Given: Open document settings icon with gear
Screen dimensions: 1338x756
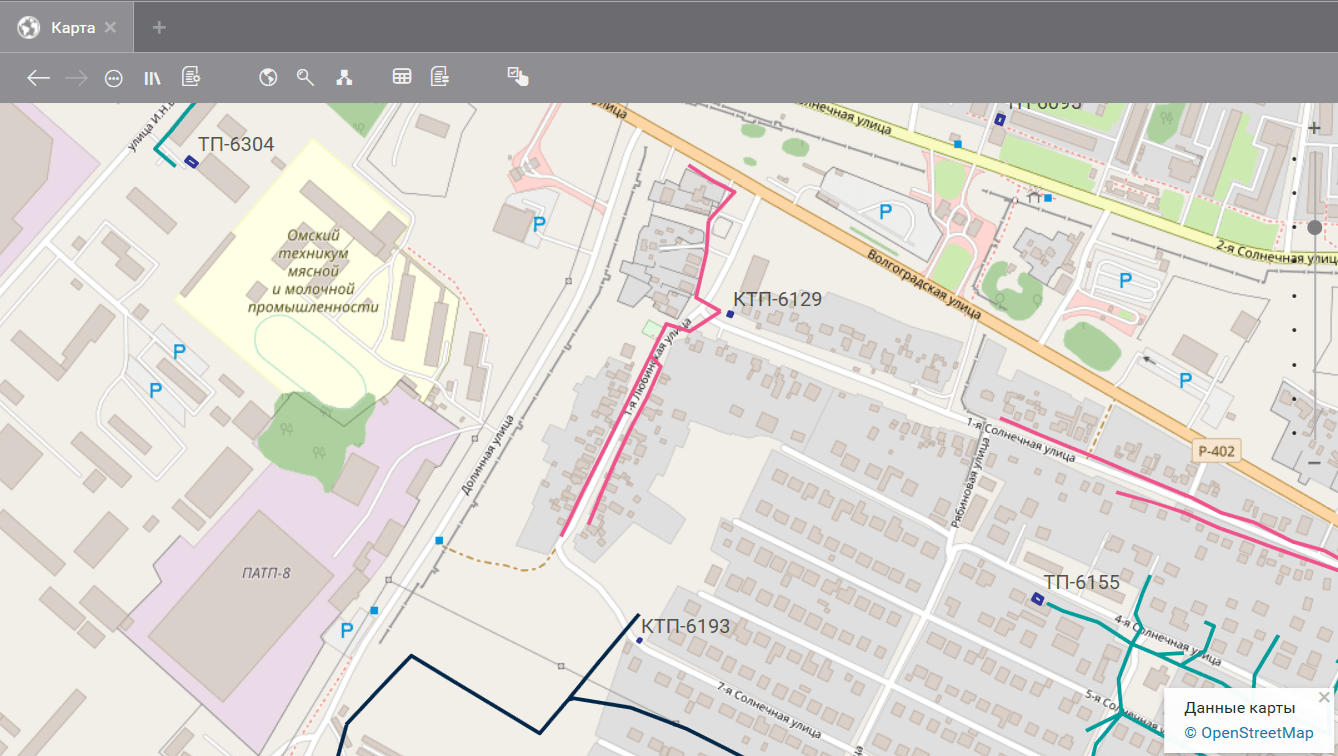Looking at the screenshot, I should (x=191, y=77).
